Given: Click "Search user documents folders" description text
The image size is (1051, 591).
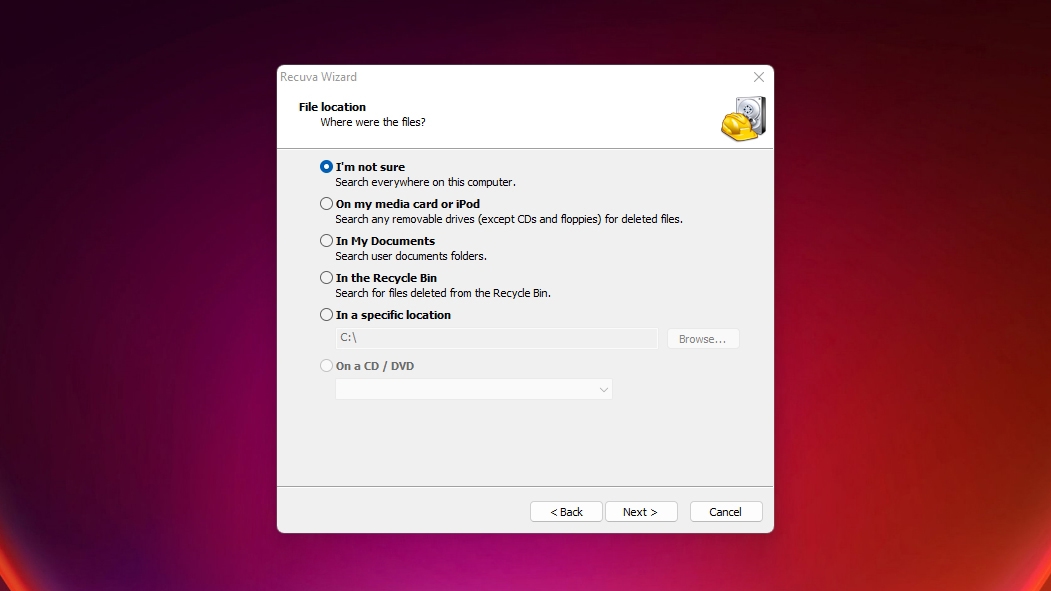Looking at the screenshot, I should [x=413, y=255].
